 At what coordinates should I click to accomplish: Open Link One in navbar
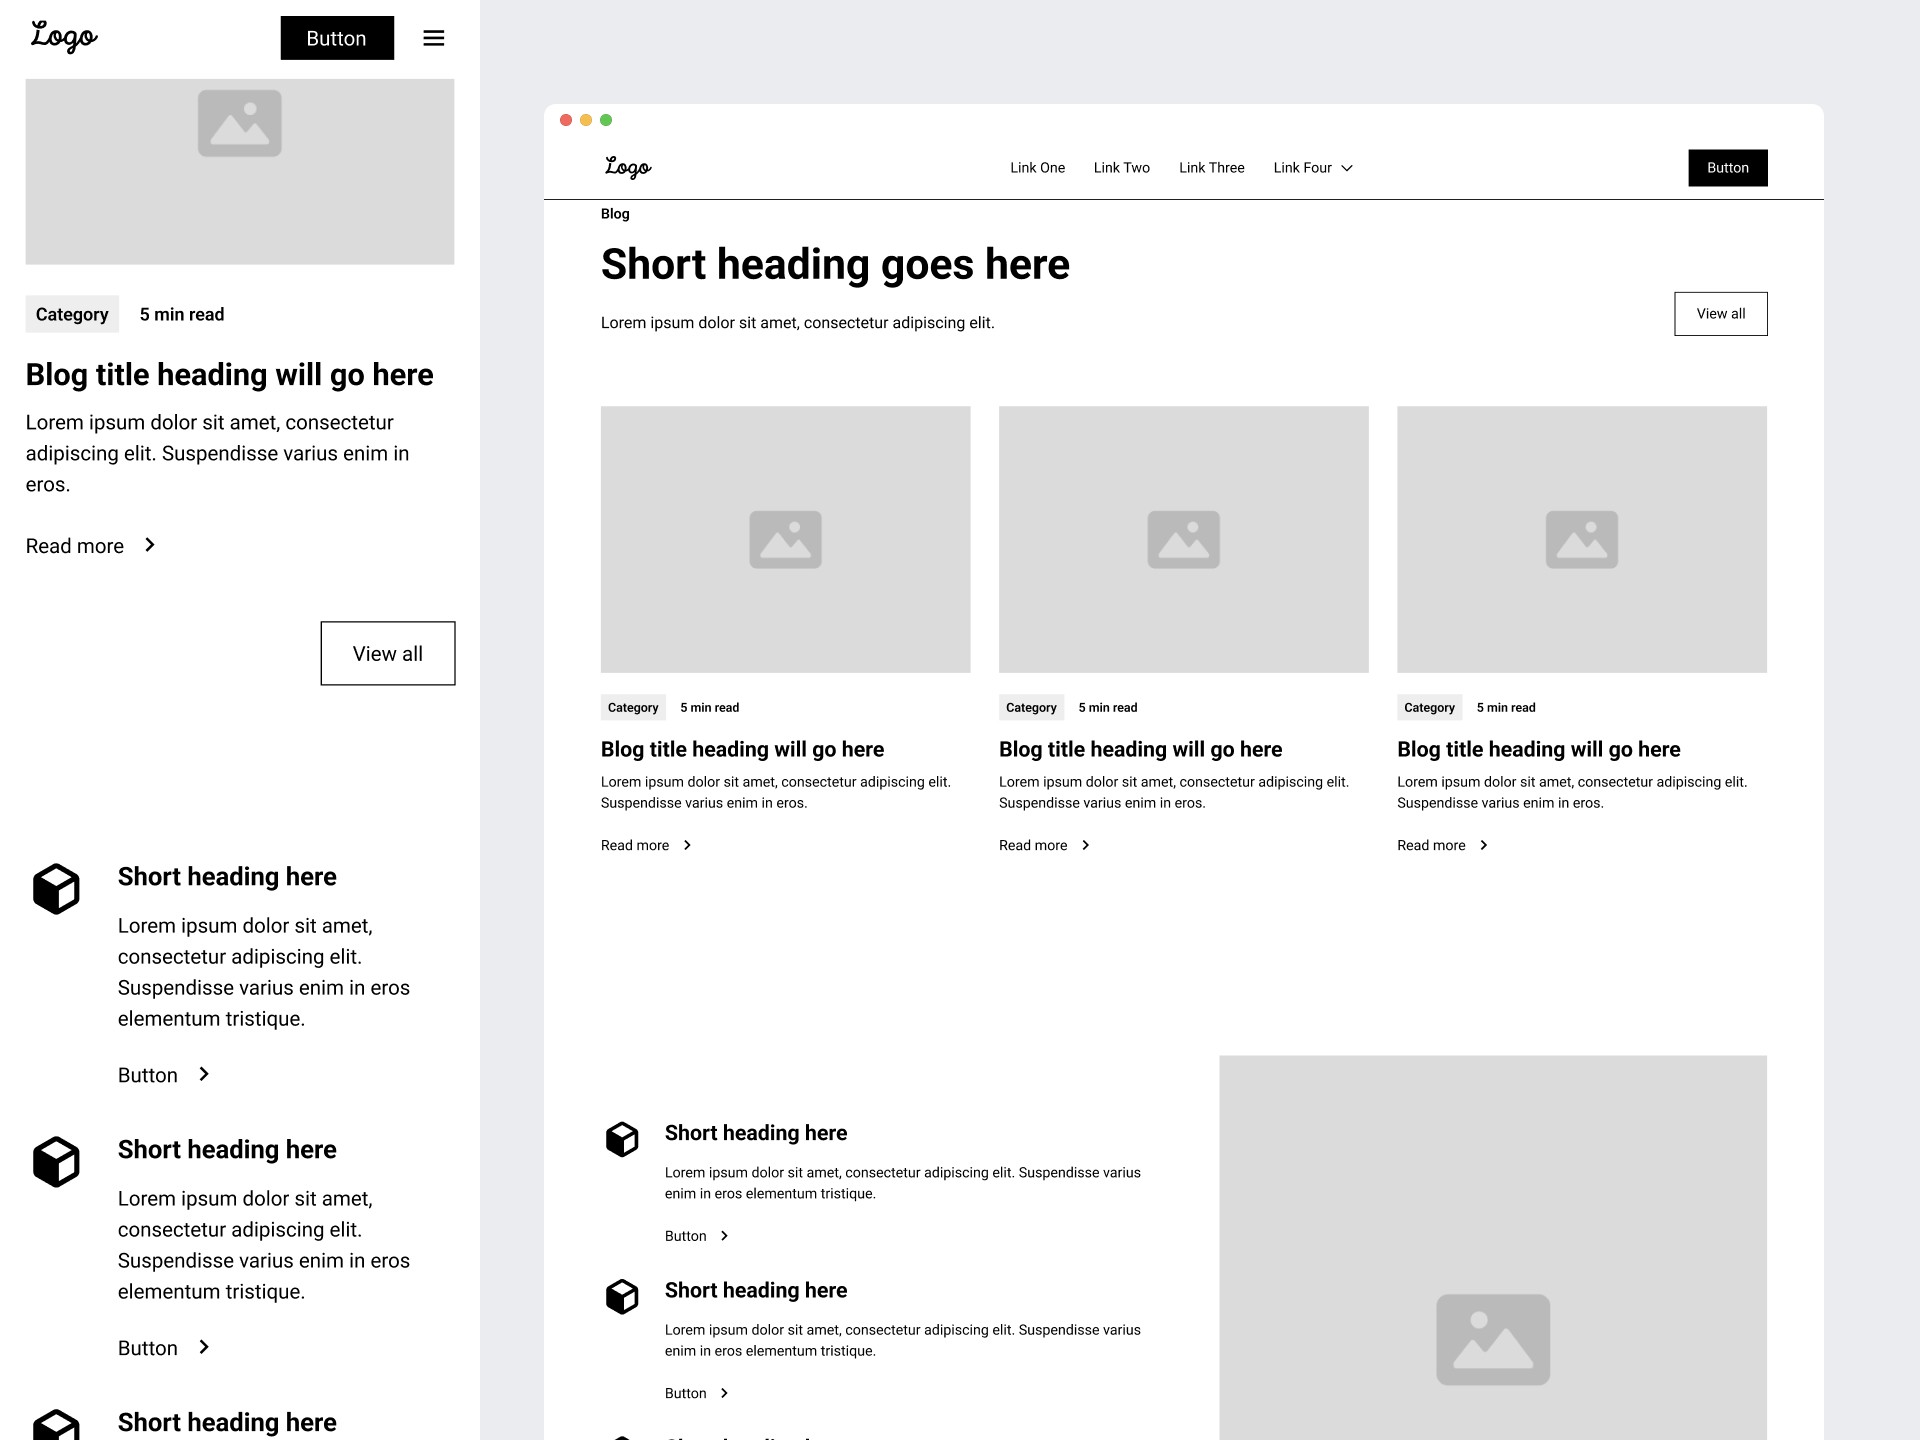pos(1037,168)
